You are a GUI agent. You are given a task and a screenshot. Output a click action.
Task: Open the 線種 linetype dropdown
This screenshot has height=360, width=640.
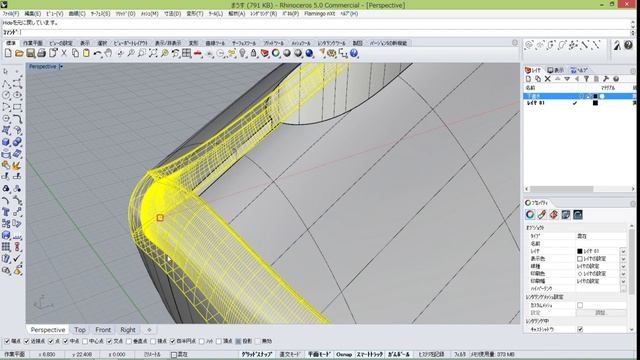pos(623,266)
